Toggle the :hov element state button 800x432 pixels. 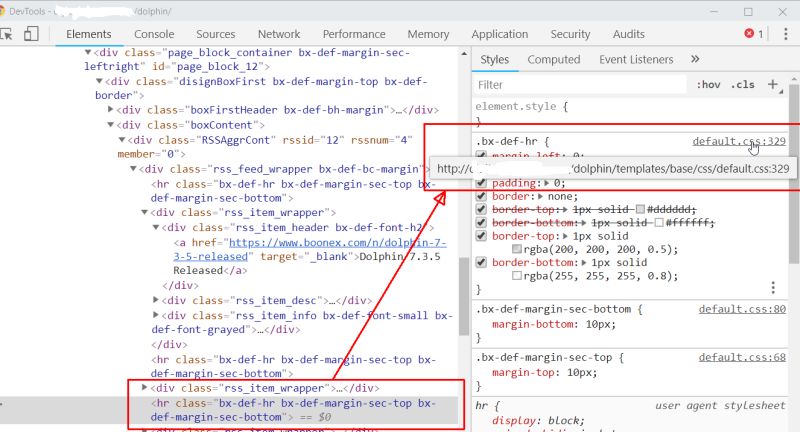(x=708, y=85)
